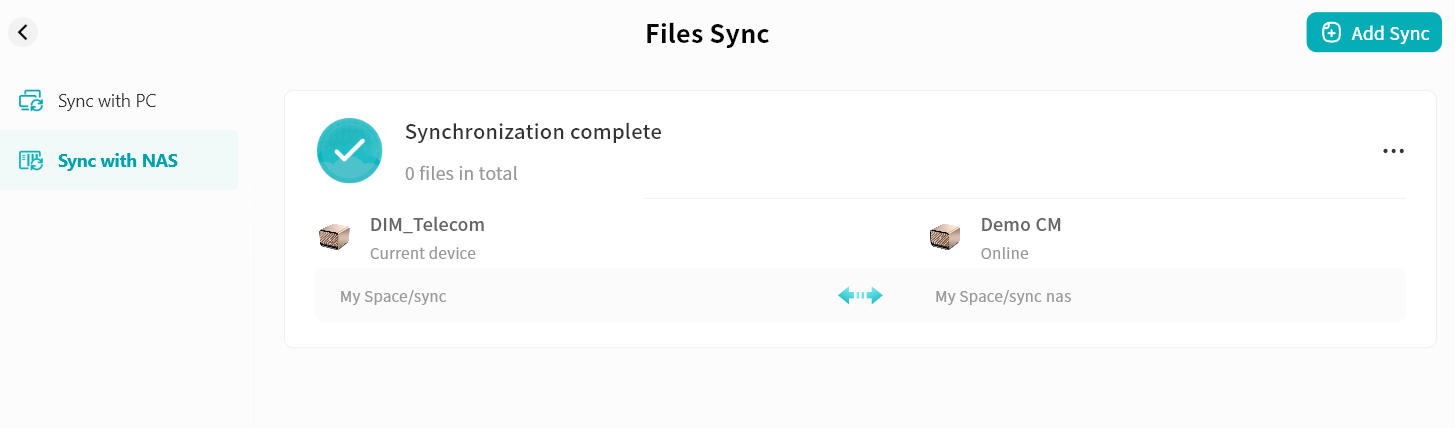Open the My Space/sync nas folder path
The image size is (1455, 428).
click(1003, 297)
